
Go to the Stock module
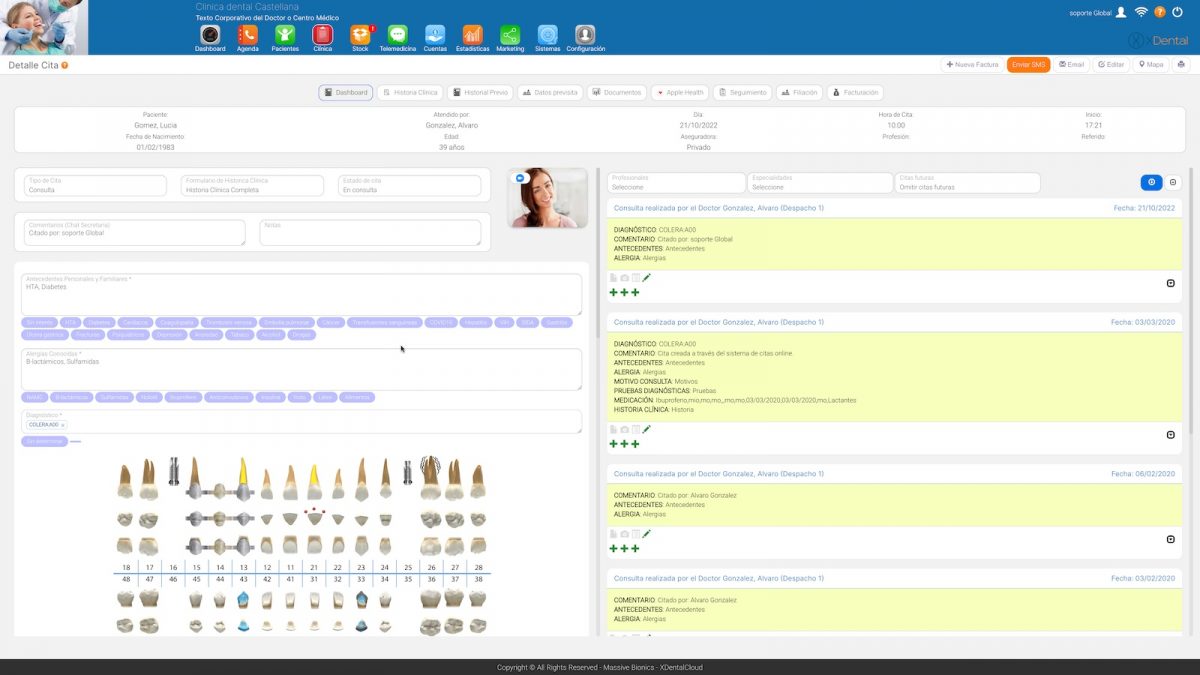click(x=360, y=36)
